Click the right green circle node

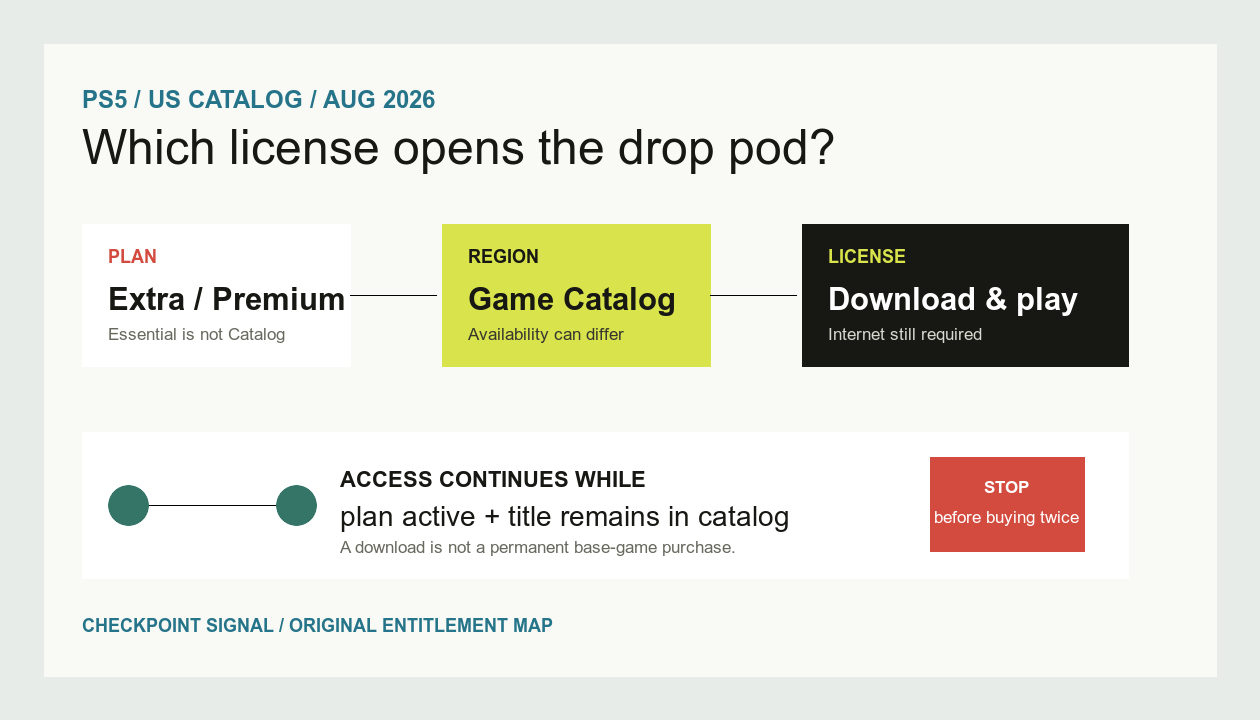pos(296,505)
